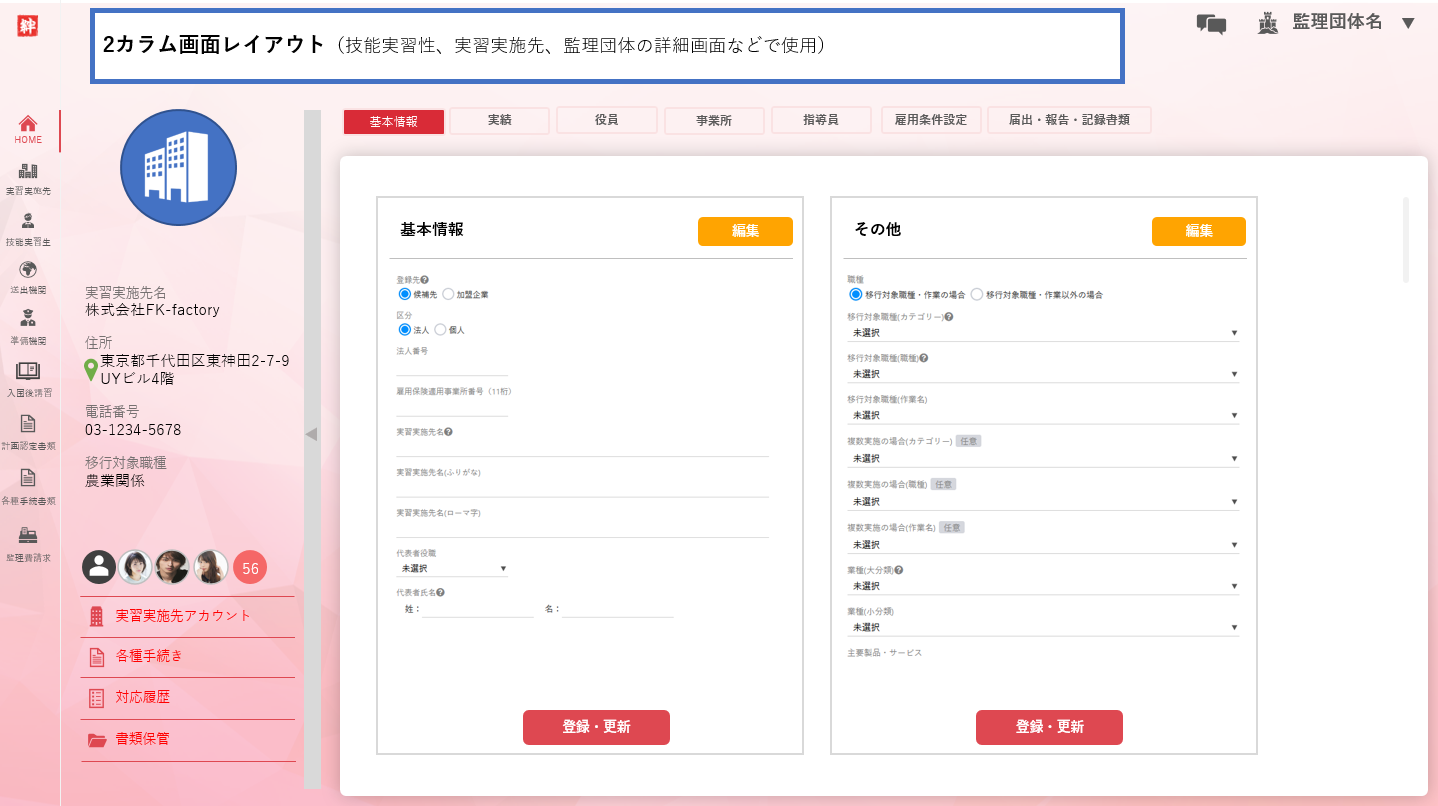Open the 業種(大分類) dropdown

1043,586
